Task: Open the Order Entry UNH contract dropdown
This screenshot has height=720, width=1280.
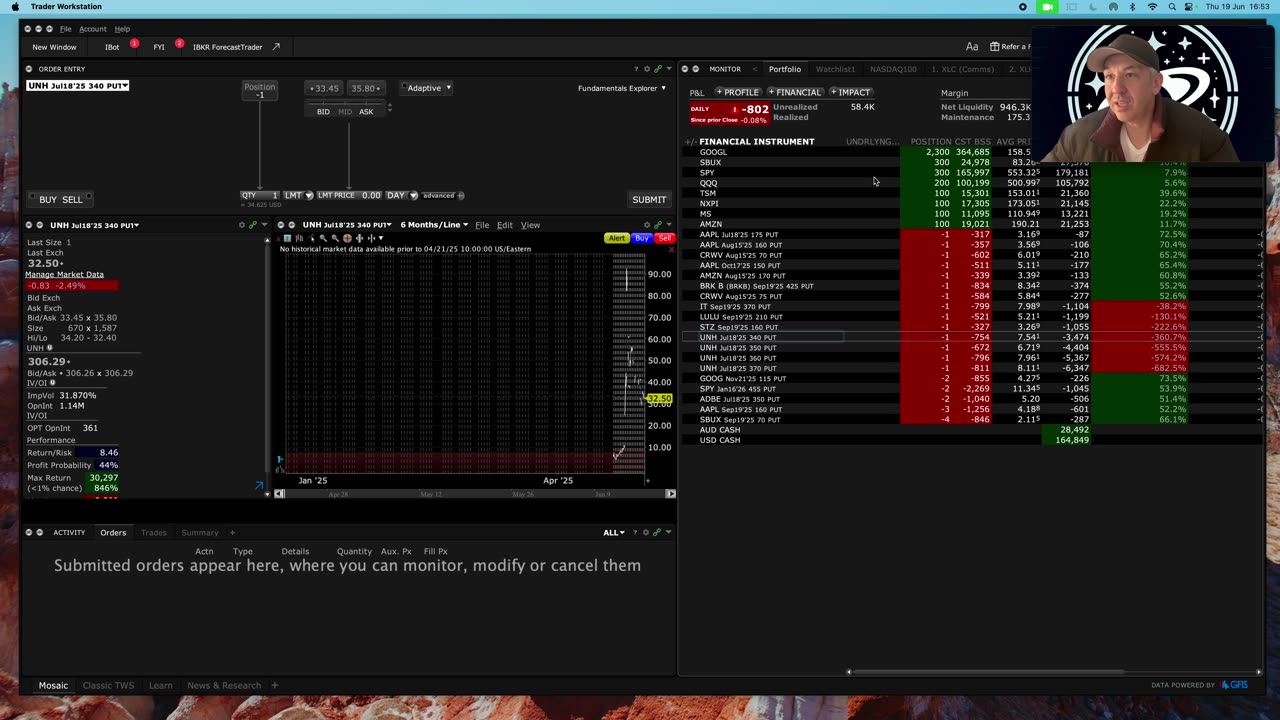Action: [78, 86]
